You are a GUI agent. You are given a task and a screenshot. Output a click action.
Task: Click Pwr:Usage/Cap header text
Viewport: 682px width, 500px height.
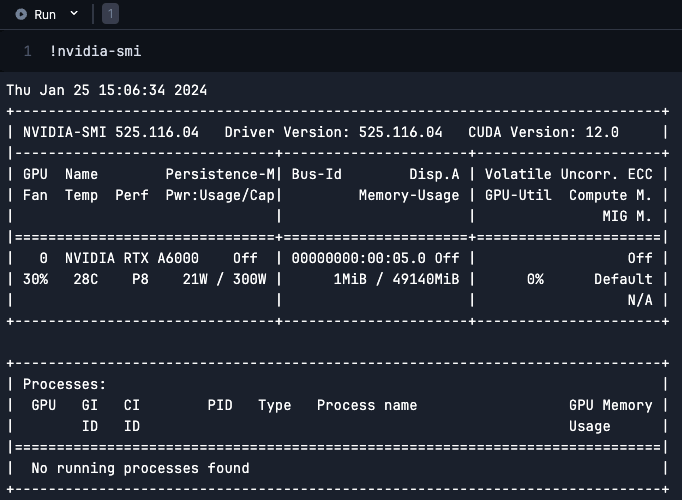pos(220,195)
